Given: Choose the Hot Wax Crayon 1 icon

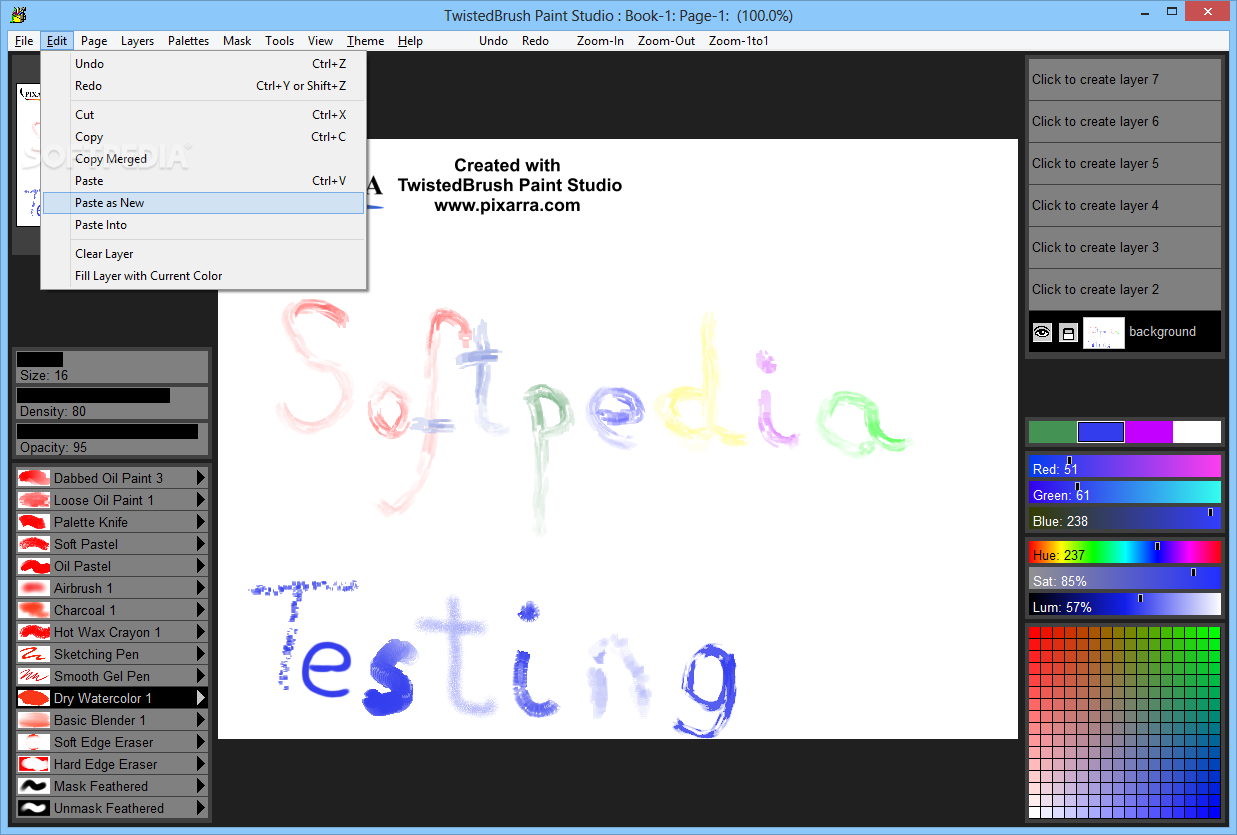Looking at the screenshot, I should coord(34,632).
